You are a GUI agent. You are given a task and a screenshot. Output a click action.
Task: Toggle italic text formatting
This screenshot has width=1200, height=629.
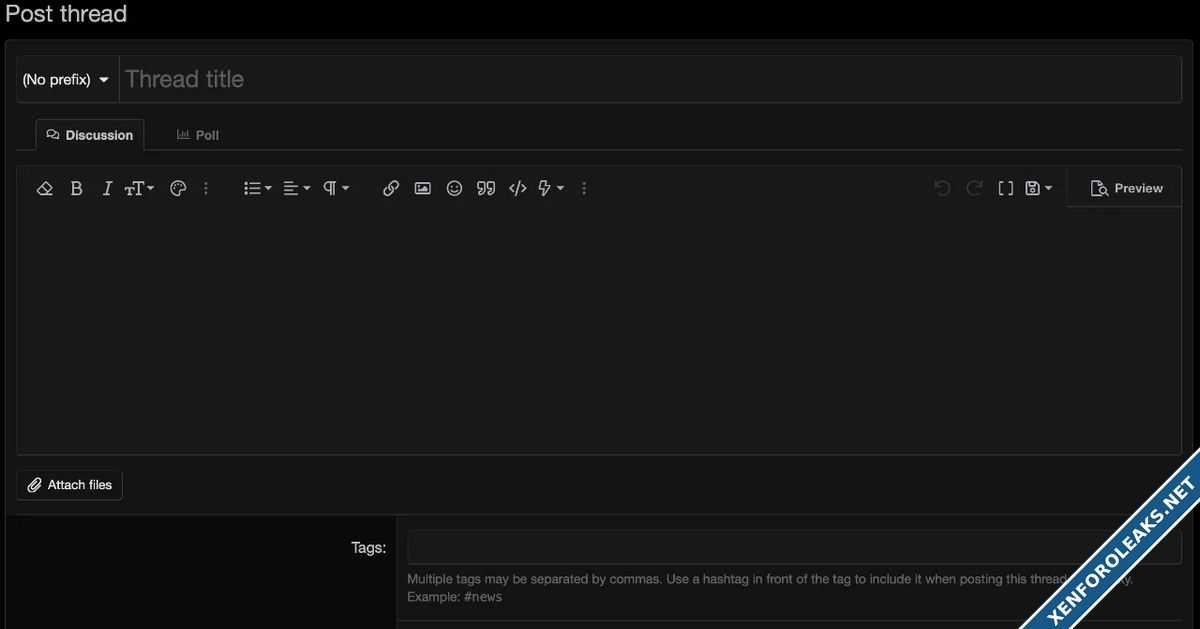(x=107, y=188)
